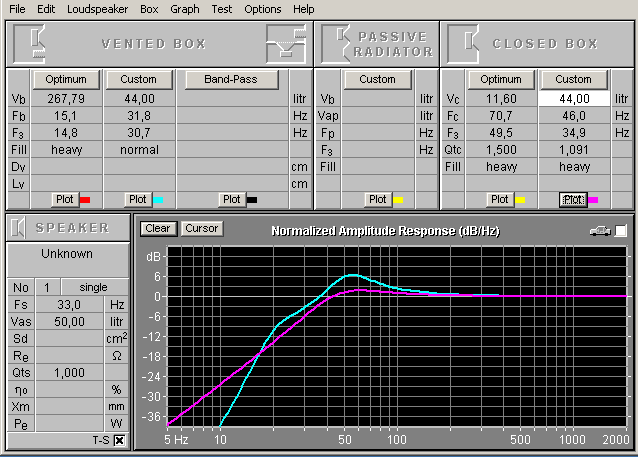Click the Speaker panel loudspeaker icon
Image resolution: width=638 pixels, height=457 pixels.
tap(17, 227)
